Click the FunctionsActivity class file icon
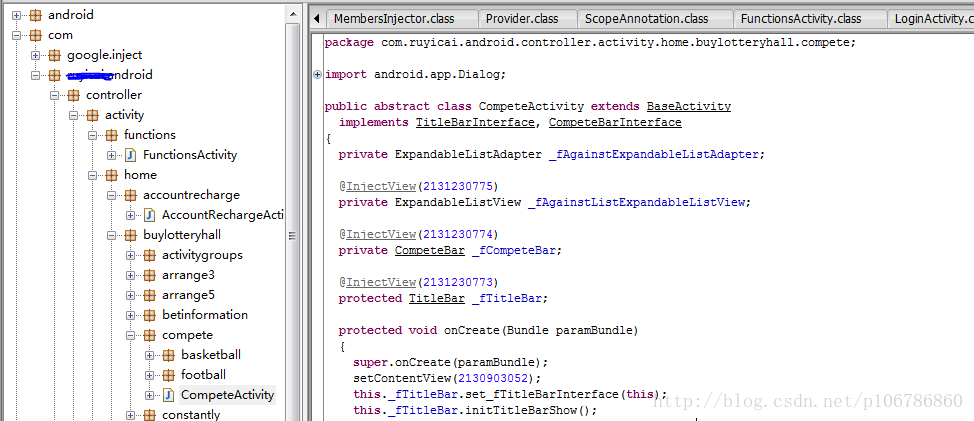 [x=130, y=155]
